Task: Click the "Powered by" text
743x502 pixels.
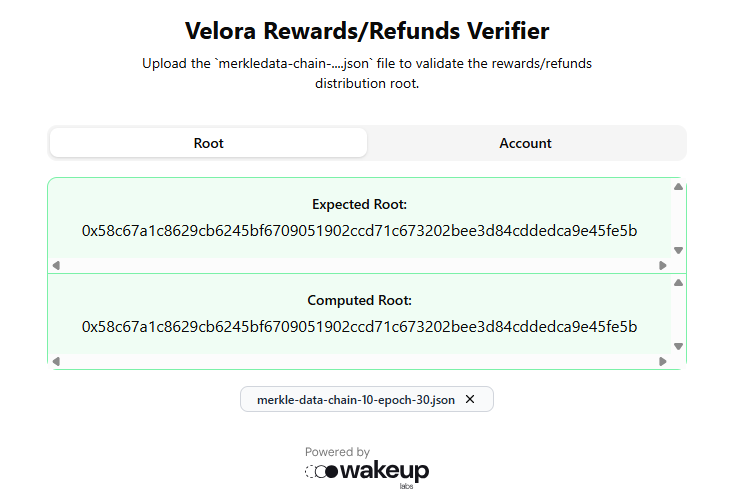Action: click(x=337, y=452)
